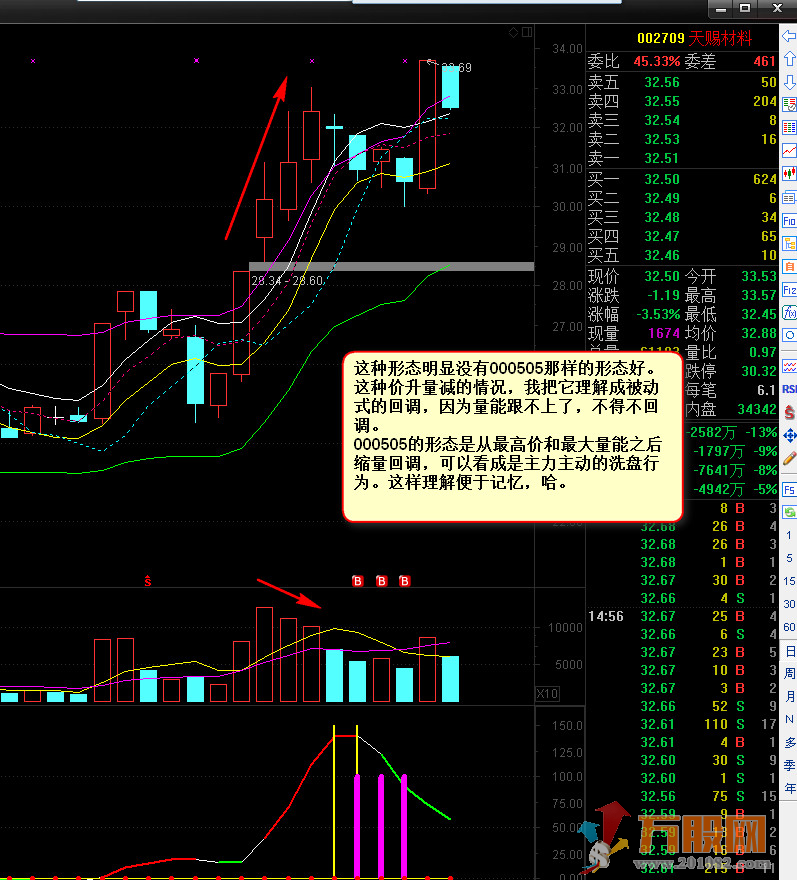Select the yearly 年 period
Screen dimensions: 797x880
(790, 789)
